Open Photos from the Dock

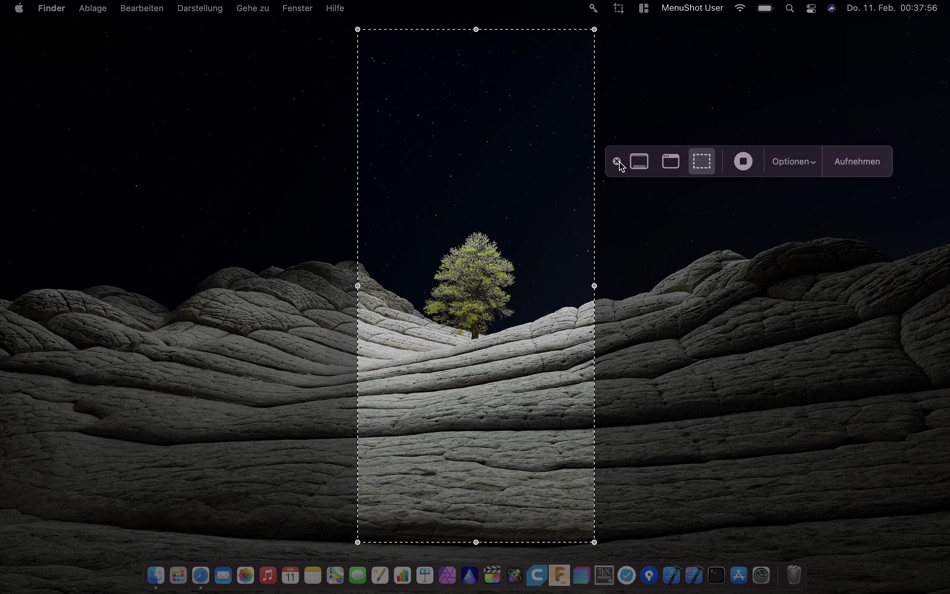click(x=245, y=575)
